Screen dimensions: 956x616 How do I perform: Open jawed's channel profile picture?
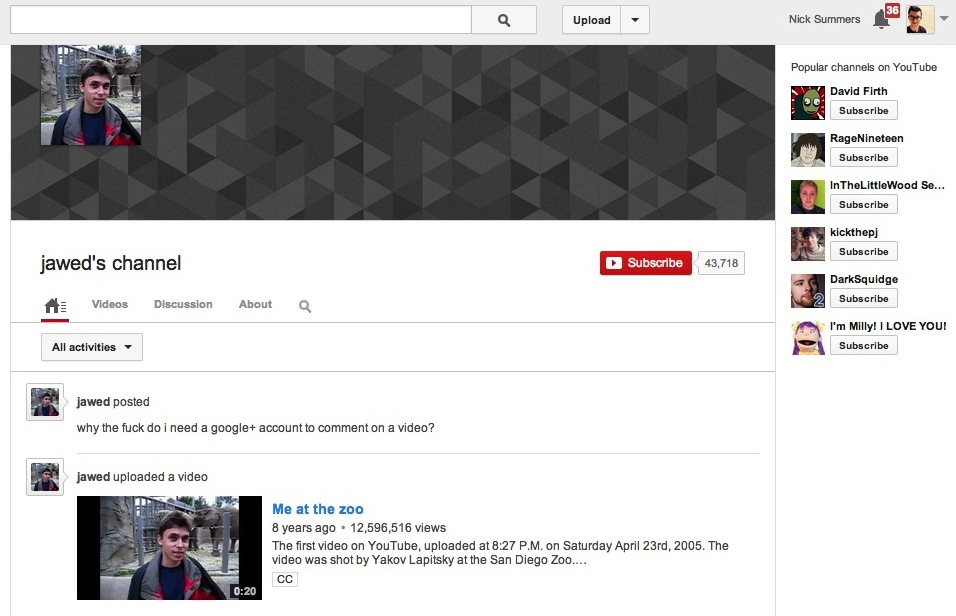tap(91, 95)
